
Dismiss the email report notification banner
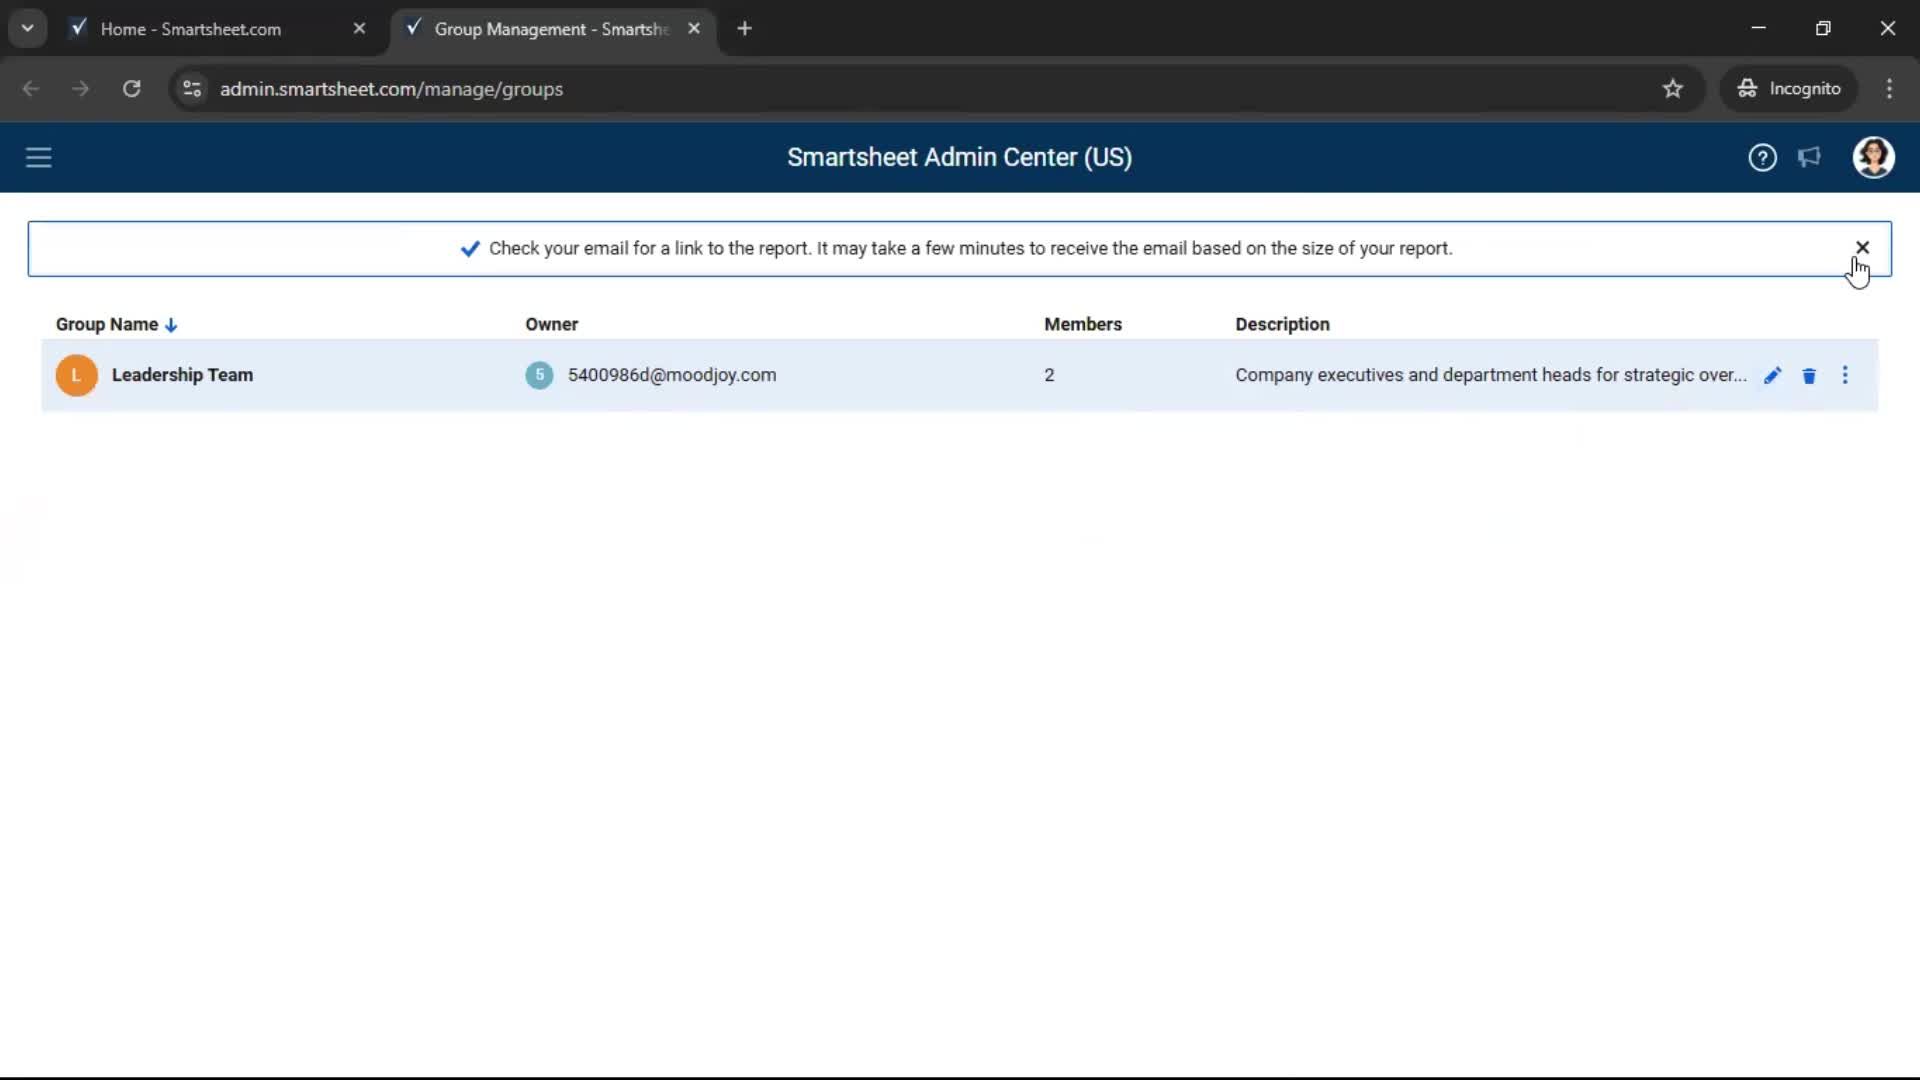(1862, 247)
